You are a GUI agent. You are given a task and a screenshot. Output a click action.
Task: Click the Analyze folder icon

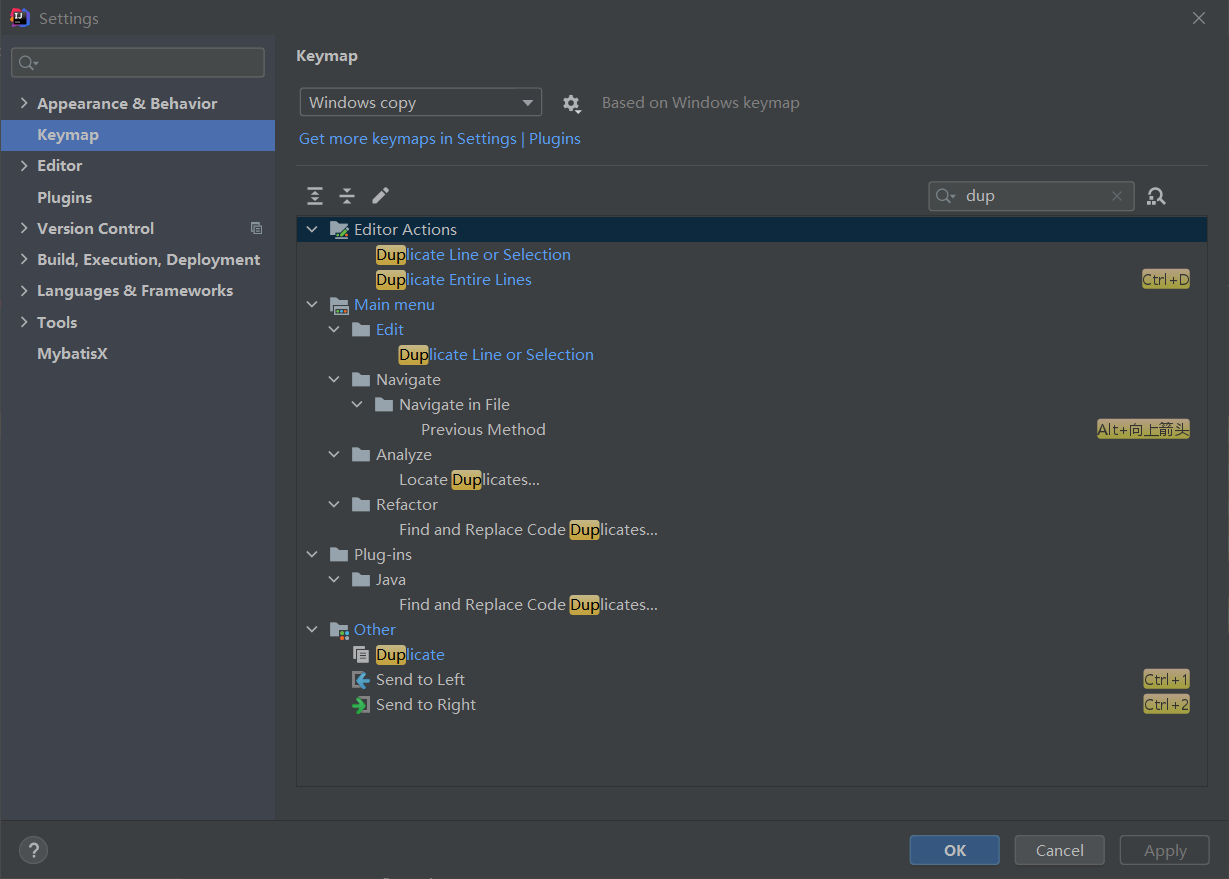click(x=361, y=454)
